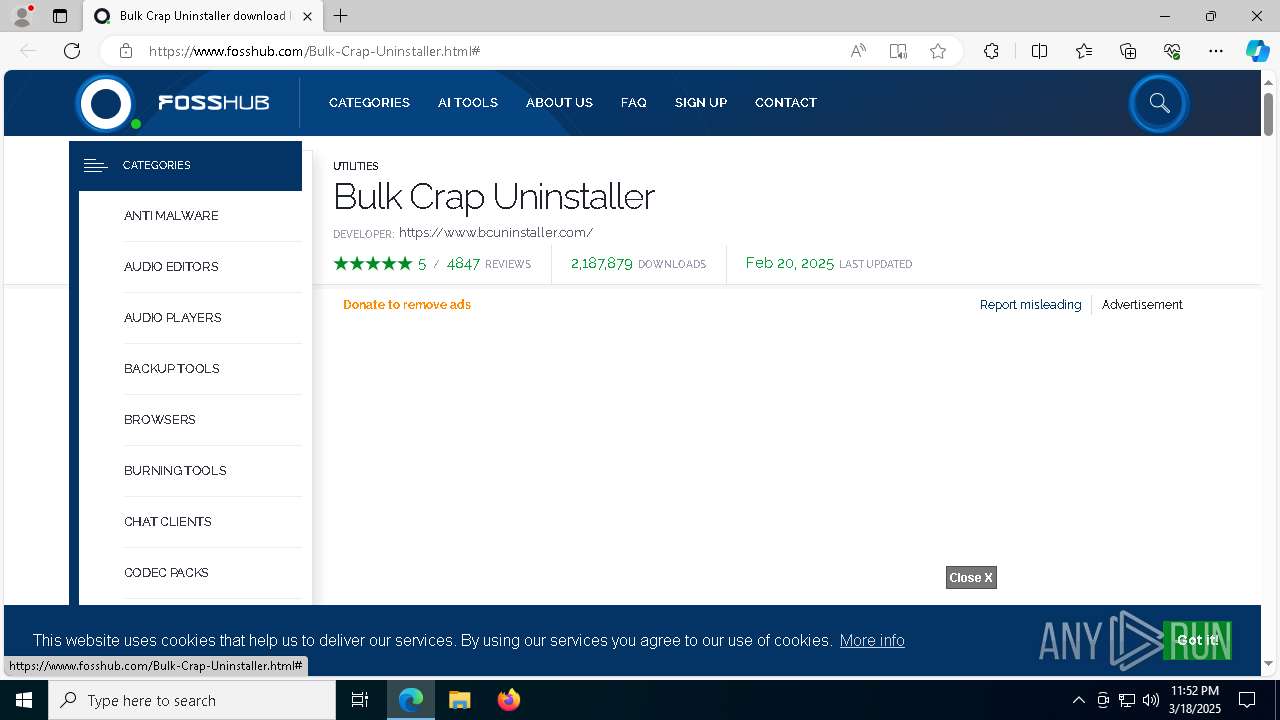
Task: Open immersive reader icon in address bar
Action: pos(898,51)
